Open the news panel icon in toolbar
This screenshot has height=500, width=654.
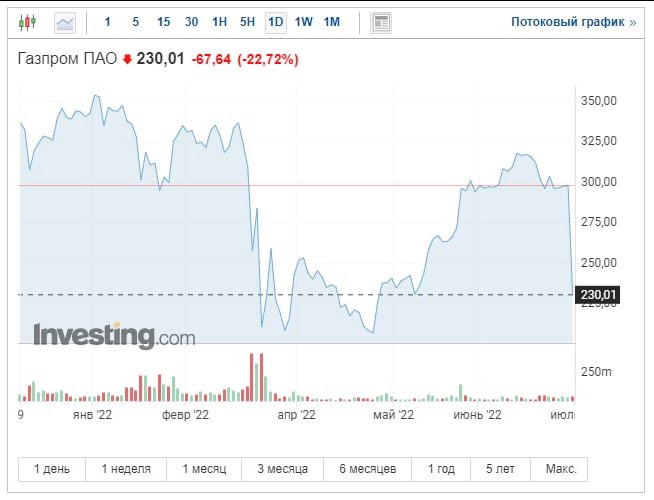pyautogui.click(x=380, y=21)
